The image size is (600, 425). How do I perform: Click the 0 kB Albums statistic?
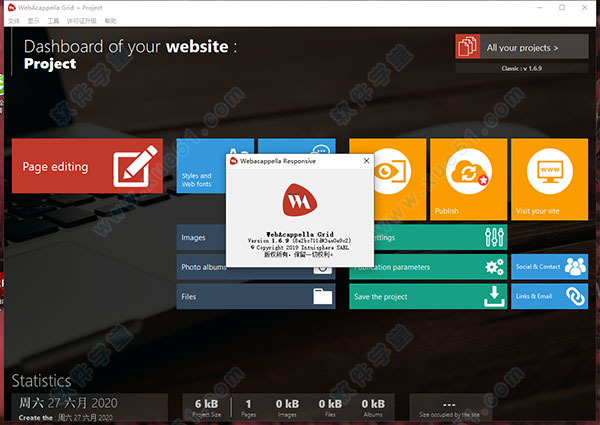click(373, 408)
